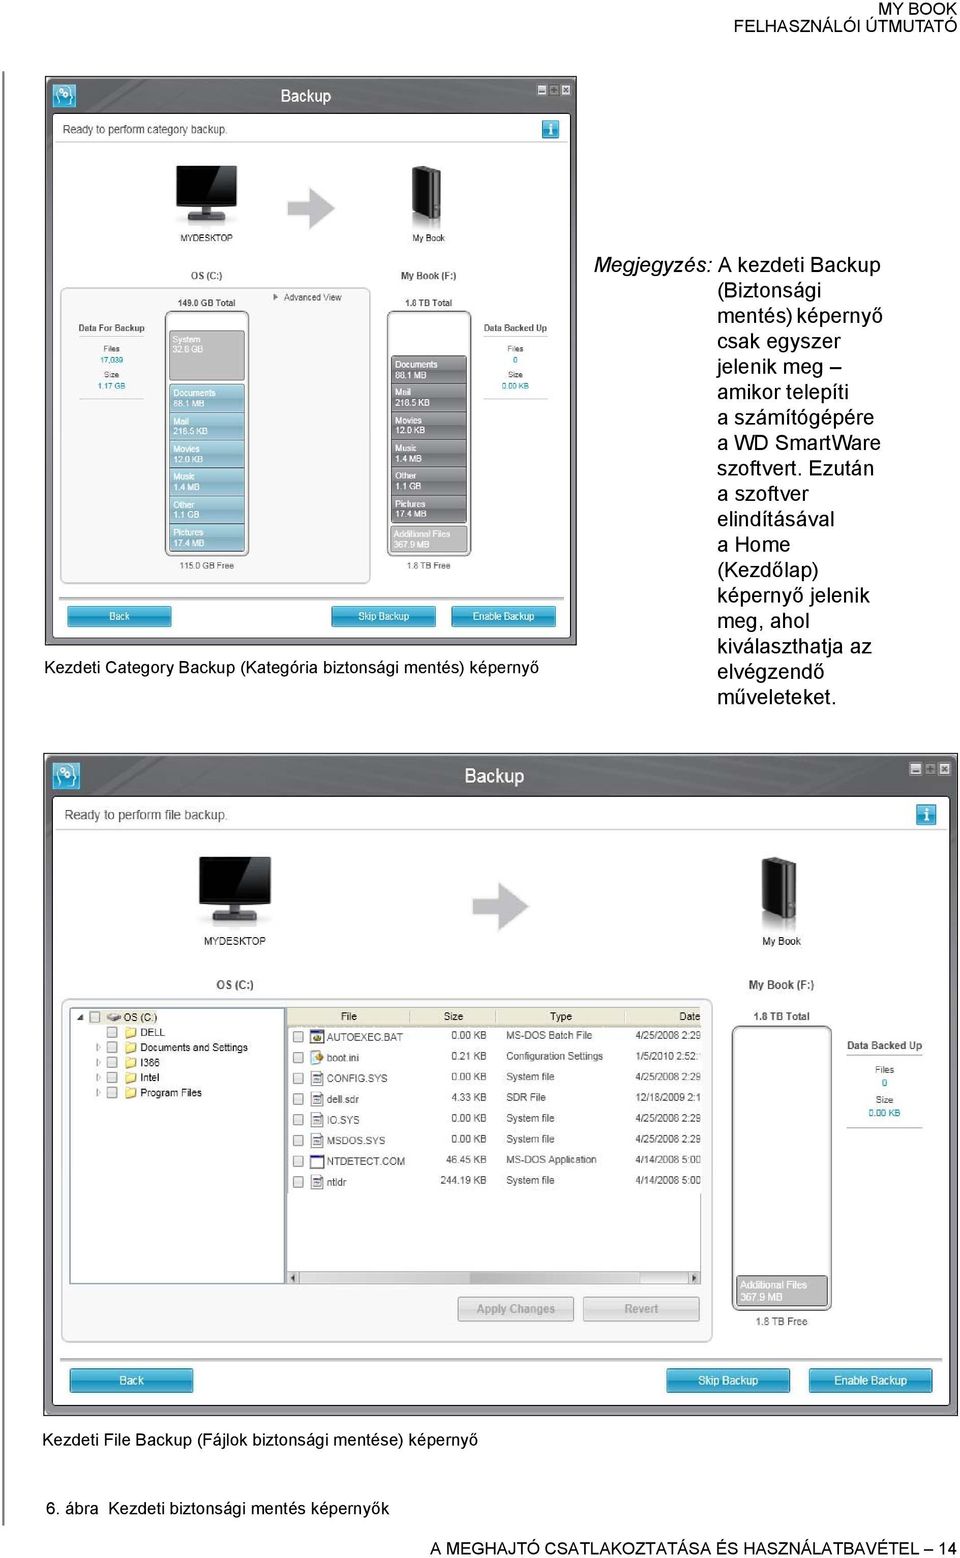Tick the NTDETECT.COM file checkbox
Image resolution: width=960 pixels, height=1558 pixels.
coord(298,1161)
